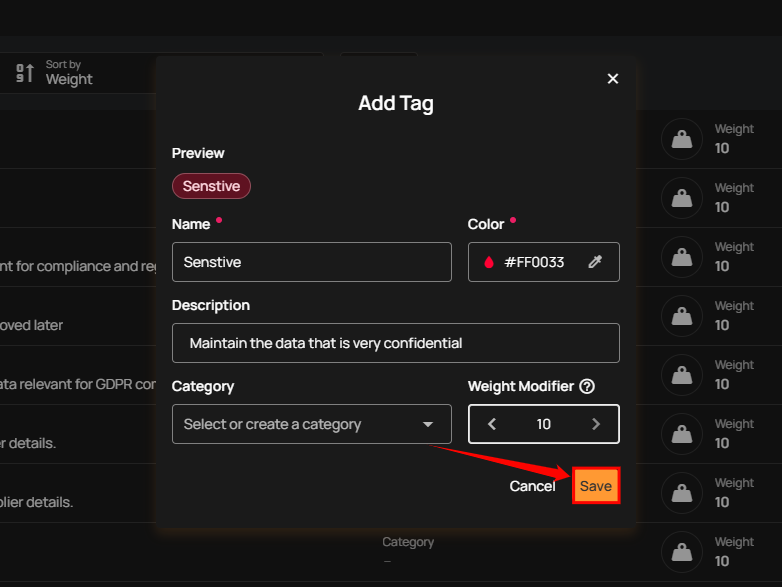Viewport: 782px width, 587px height.
Task: Click the Name field containing Senstive
Action: coord(312,262)
